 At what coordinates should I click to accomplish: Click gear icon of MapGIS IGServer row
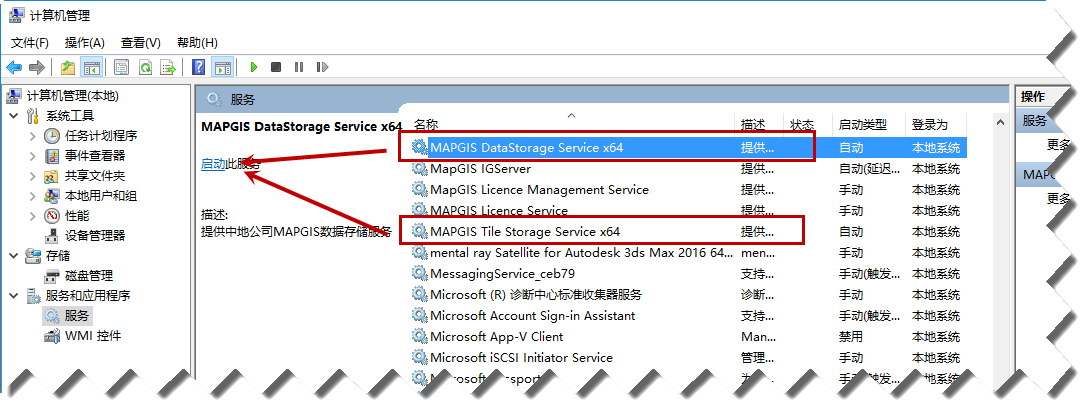(x=419, y=168)
